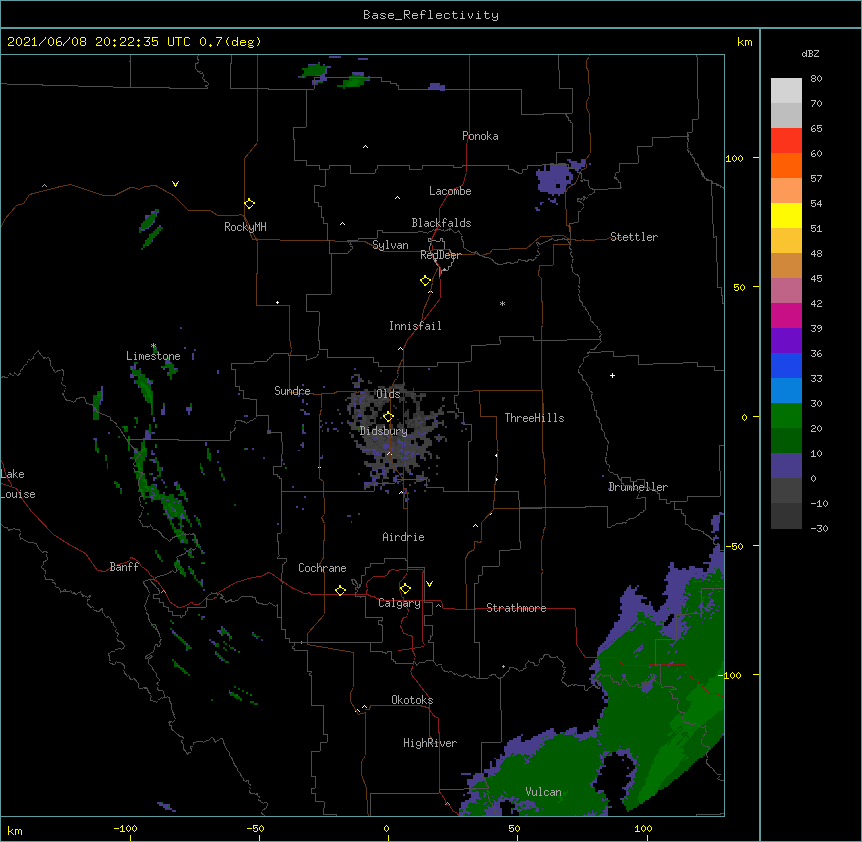
Task: Select the Cochrane label
Action: [322, 568]
